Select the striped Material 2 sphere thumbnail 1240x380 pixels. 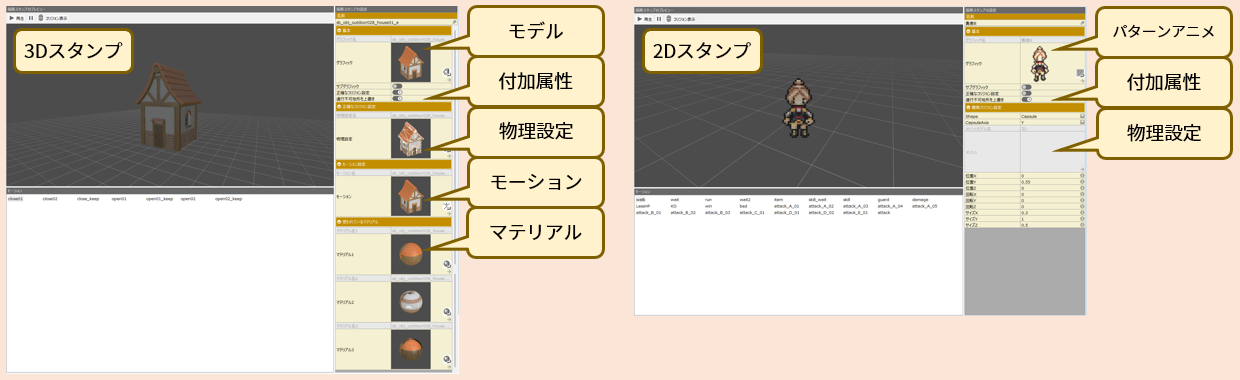coord(411,302)
